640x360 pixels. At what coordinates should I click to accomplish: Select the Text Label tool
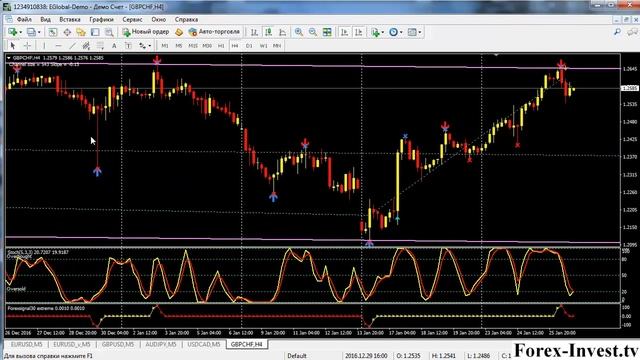tap(128, 46)
